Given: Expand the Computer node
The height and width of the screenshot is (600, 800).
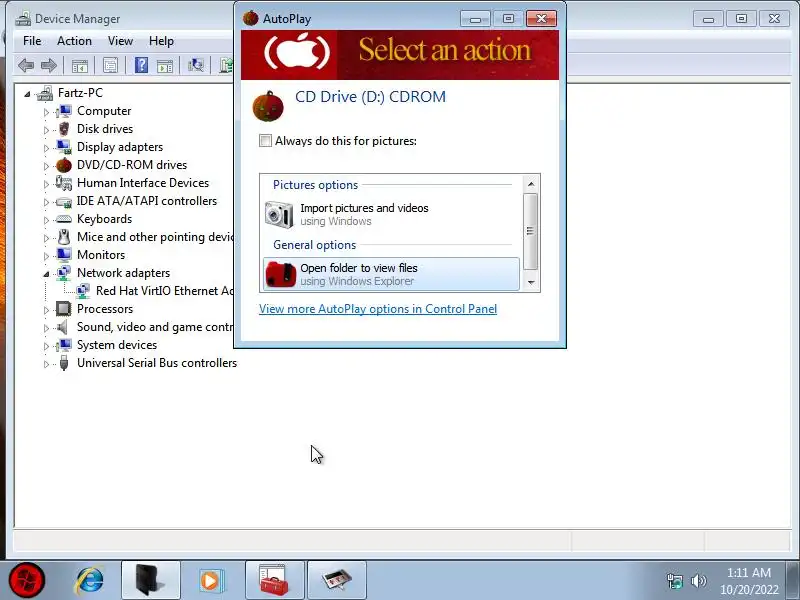Looking at the screenshot, I should click(x=46, y=112).
